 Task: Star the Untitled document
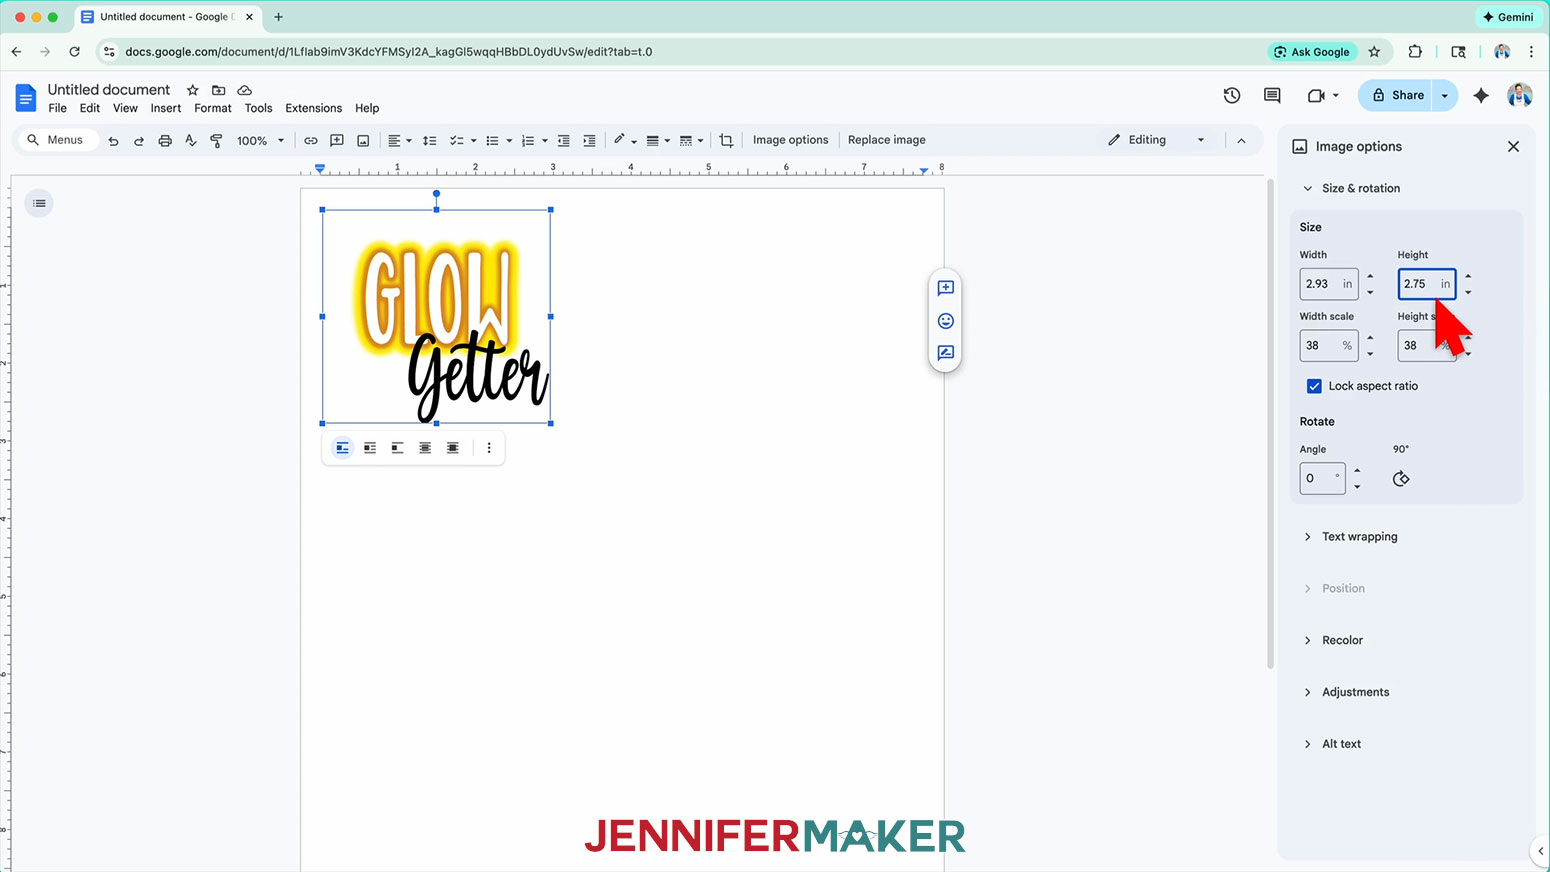193,90
